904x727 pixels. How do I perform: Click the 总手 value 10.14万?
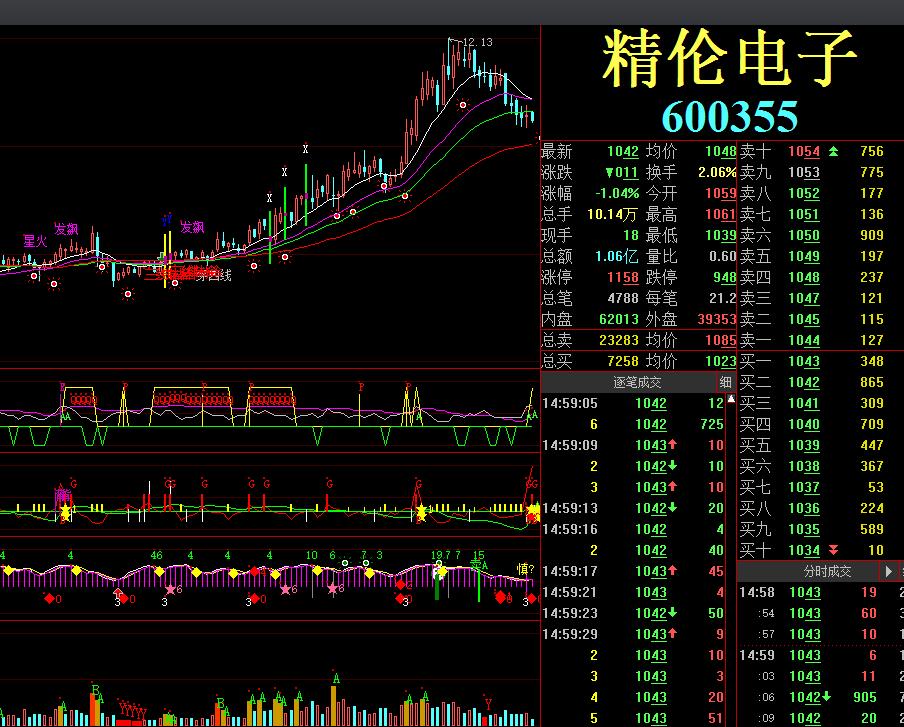pyautogui.click(x=612, y=214)
